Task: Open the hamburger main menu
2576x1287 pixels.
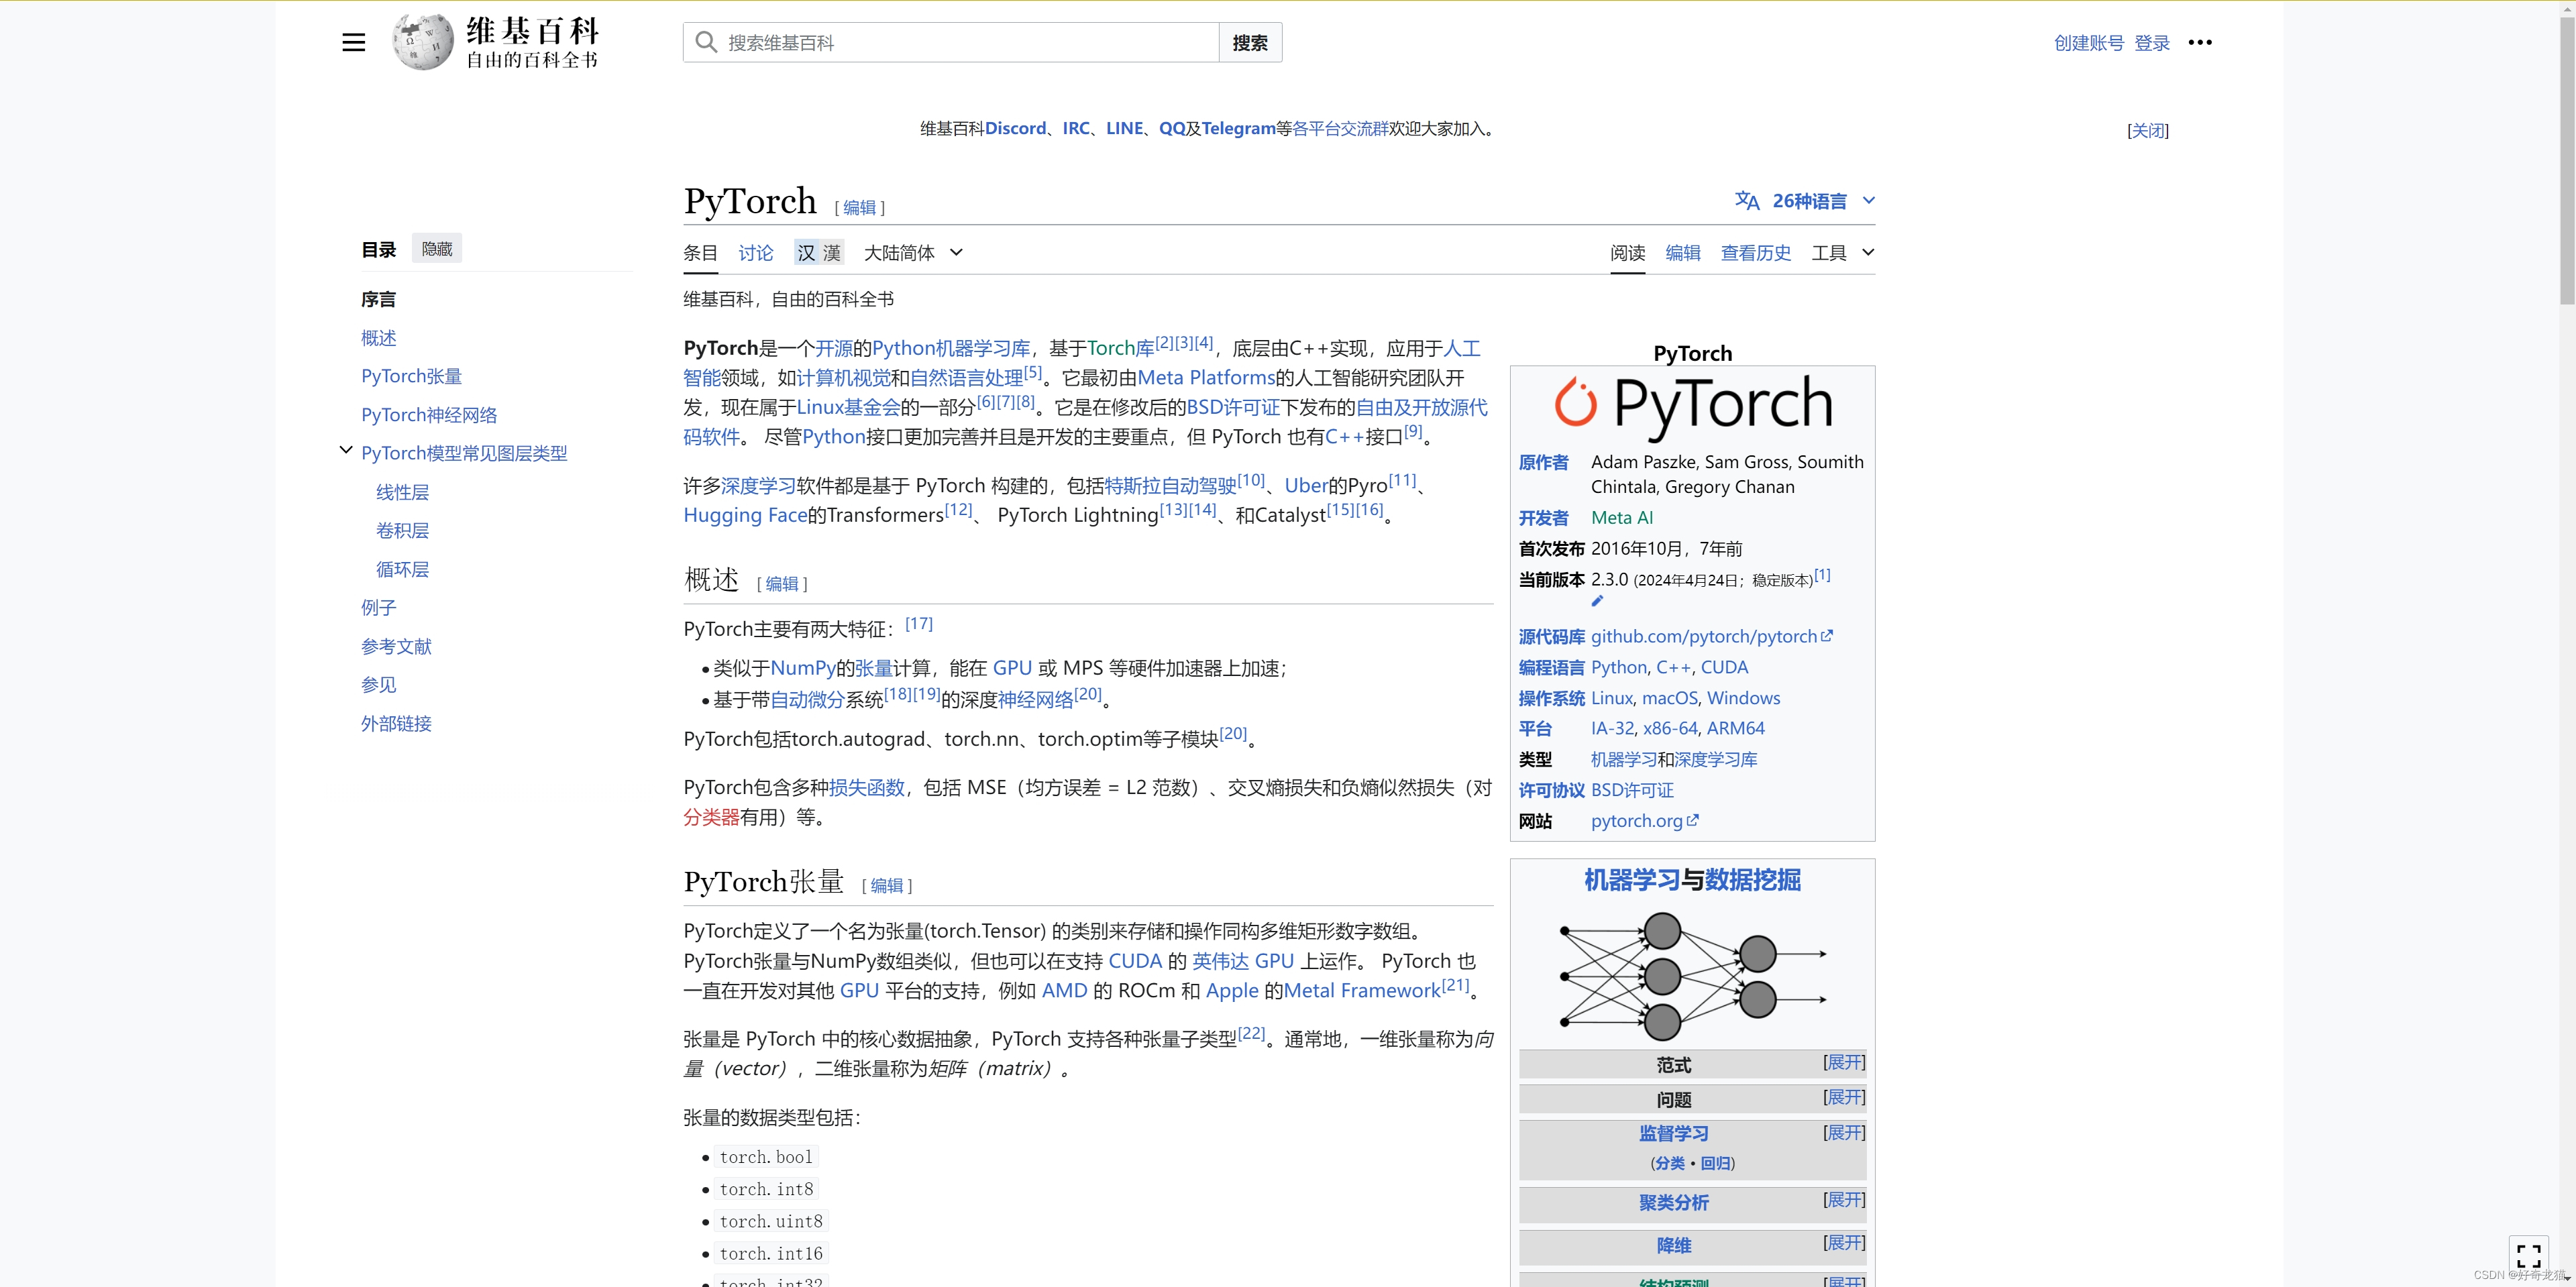Action: pyautogui.click(x=353, y=42)
